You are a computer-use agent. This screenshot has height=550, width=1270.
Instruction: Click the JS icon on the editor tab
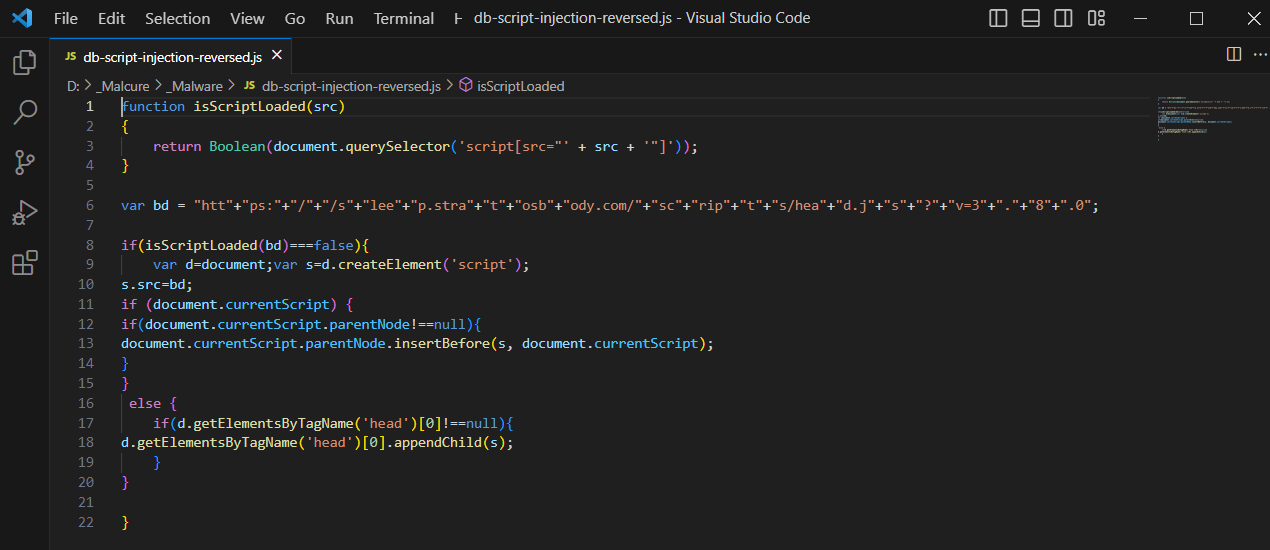[70, 57]
